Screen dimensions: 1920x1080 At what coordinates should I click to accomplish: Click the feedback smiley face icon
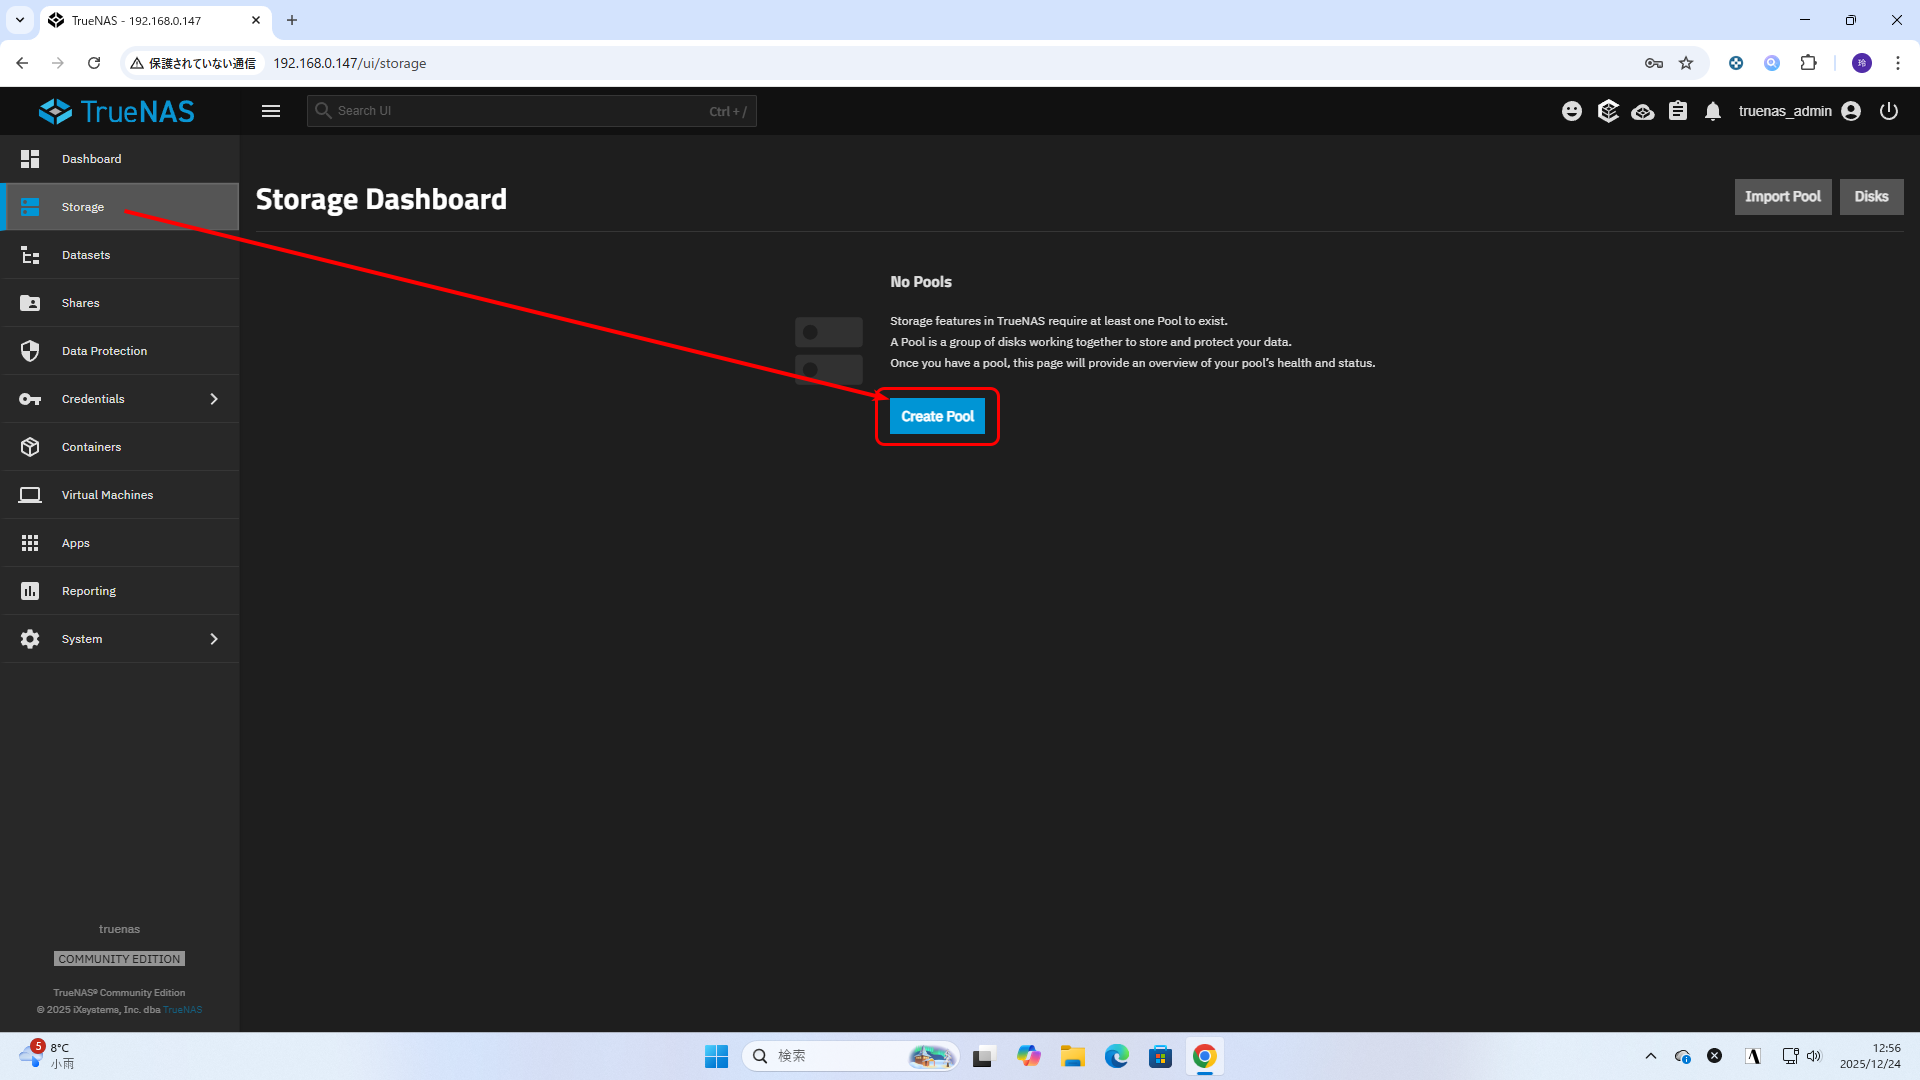point(1572,111)
